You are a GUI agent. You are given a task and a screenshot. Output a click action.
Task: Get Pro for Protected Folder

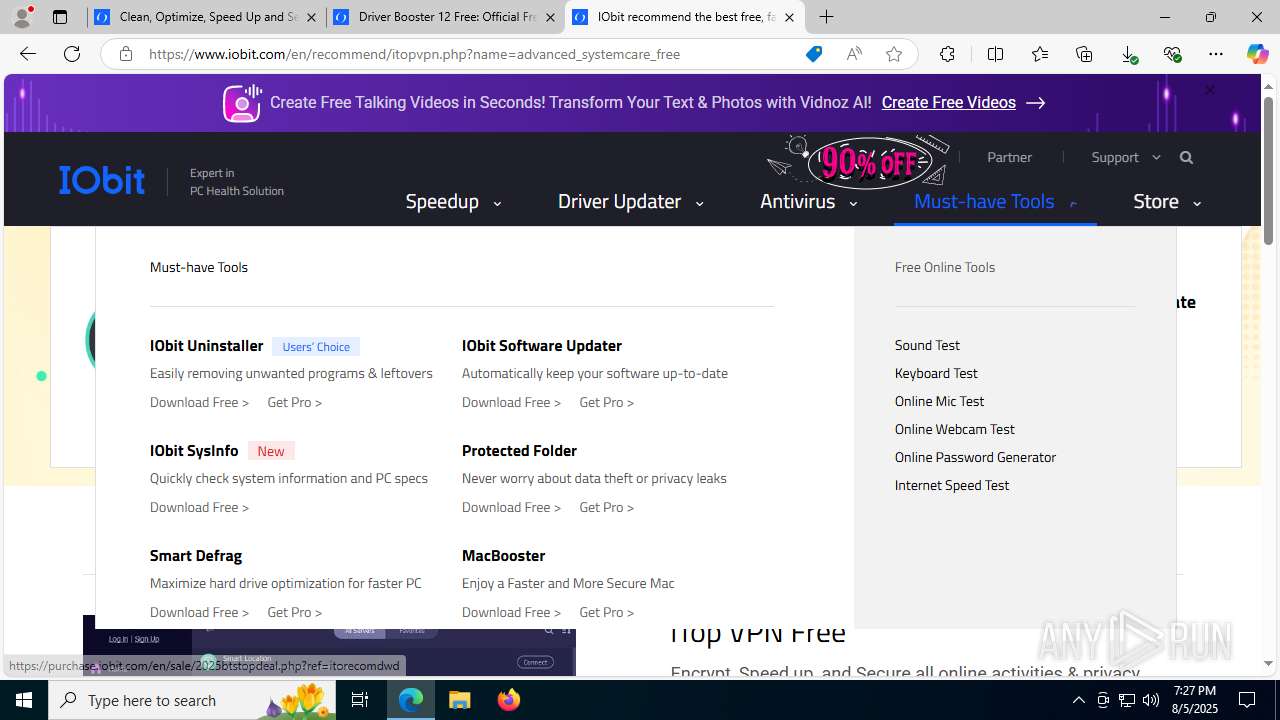pos(607,507)
